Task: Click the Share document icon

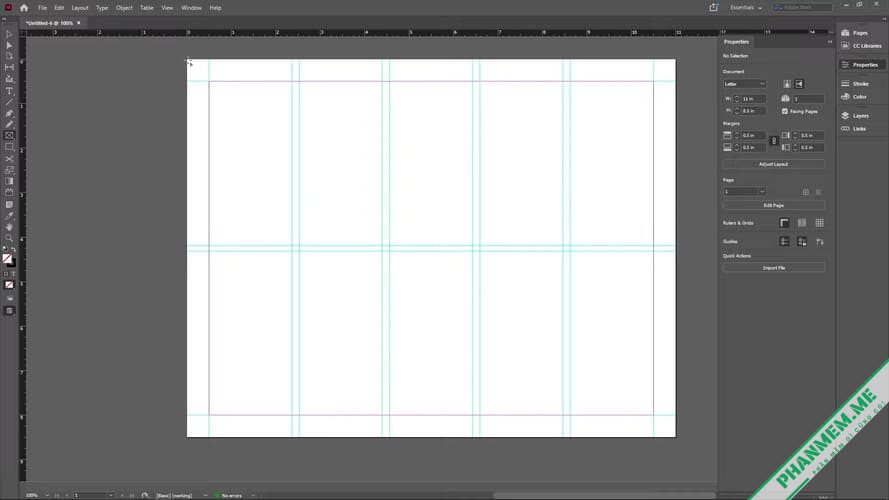Action: [x=713, y=7]
